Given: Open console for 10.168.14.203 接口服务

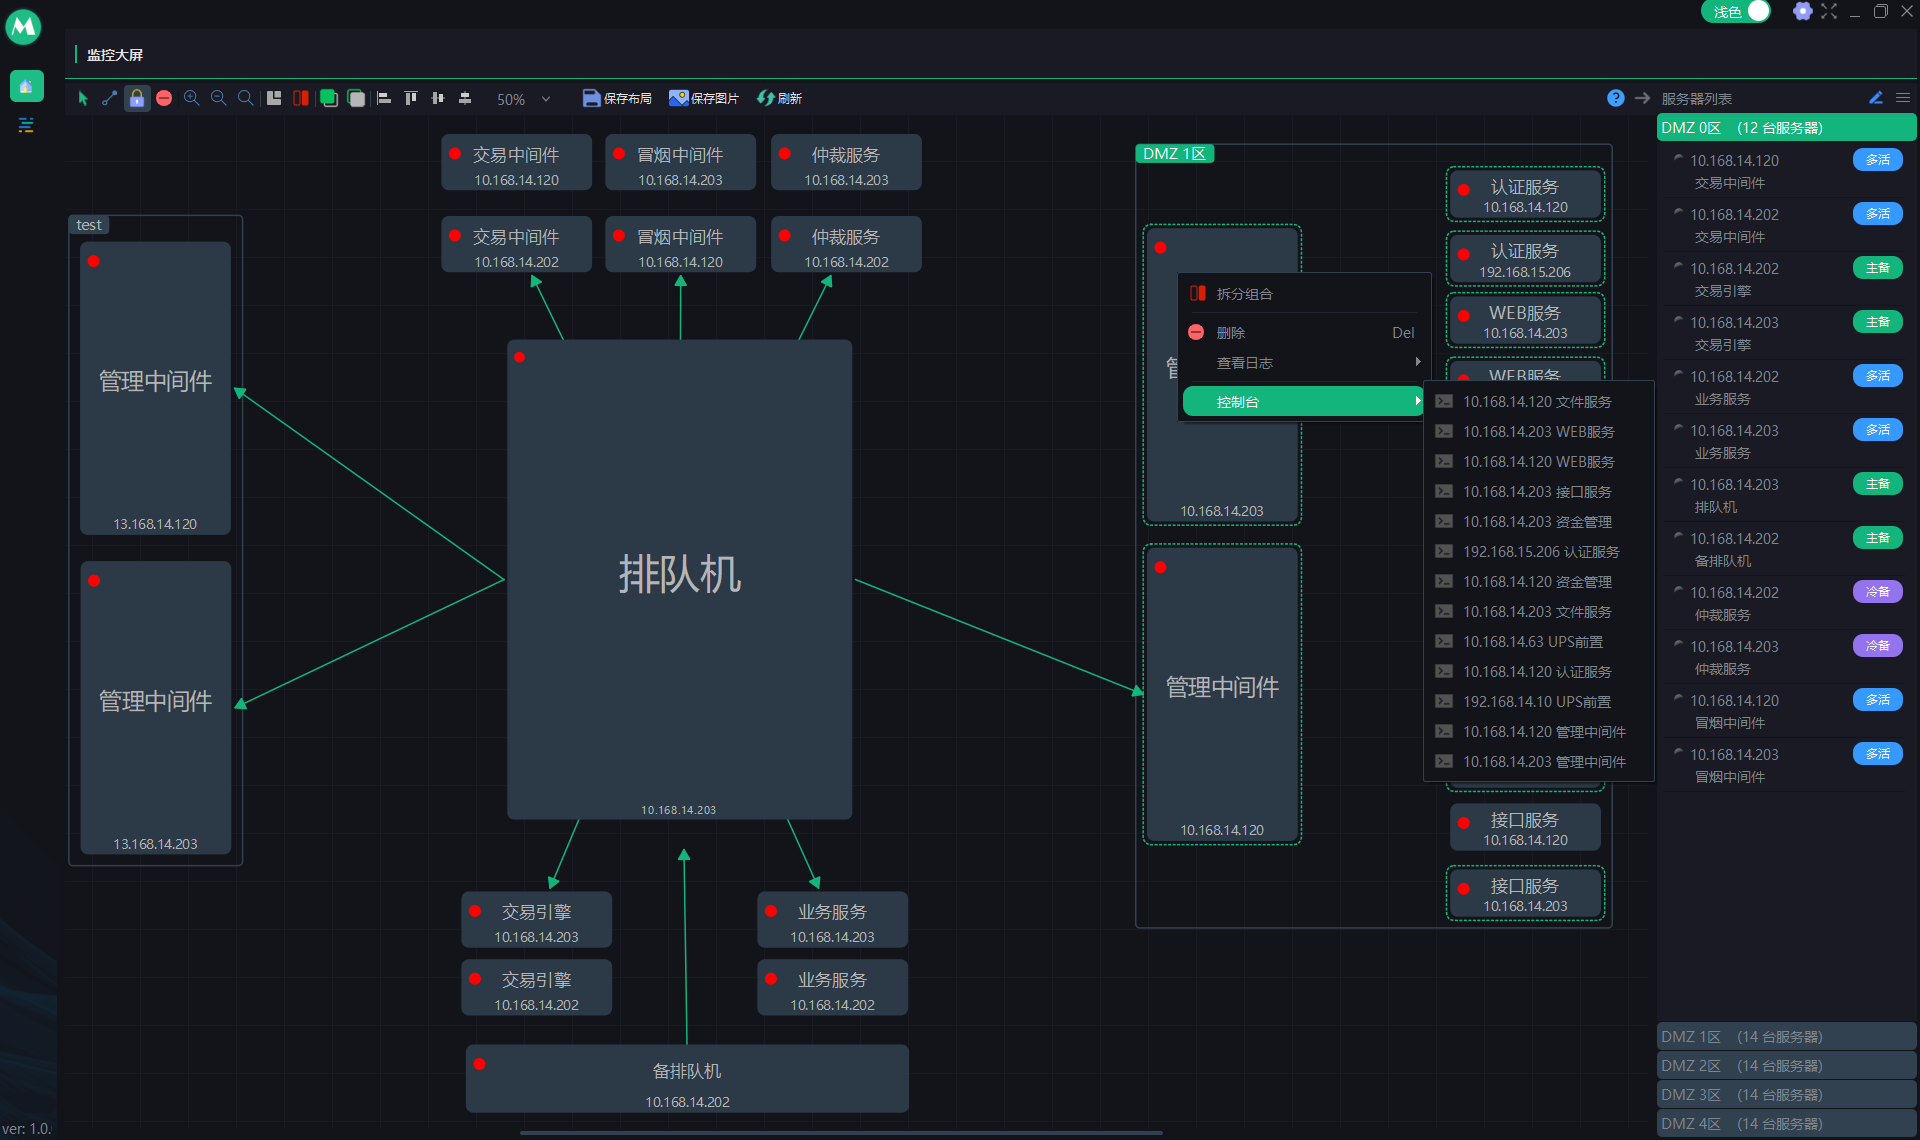Looking at the screenshot, I should 1538,492.
